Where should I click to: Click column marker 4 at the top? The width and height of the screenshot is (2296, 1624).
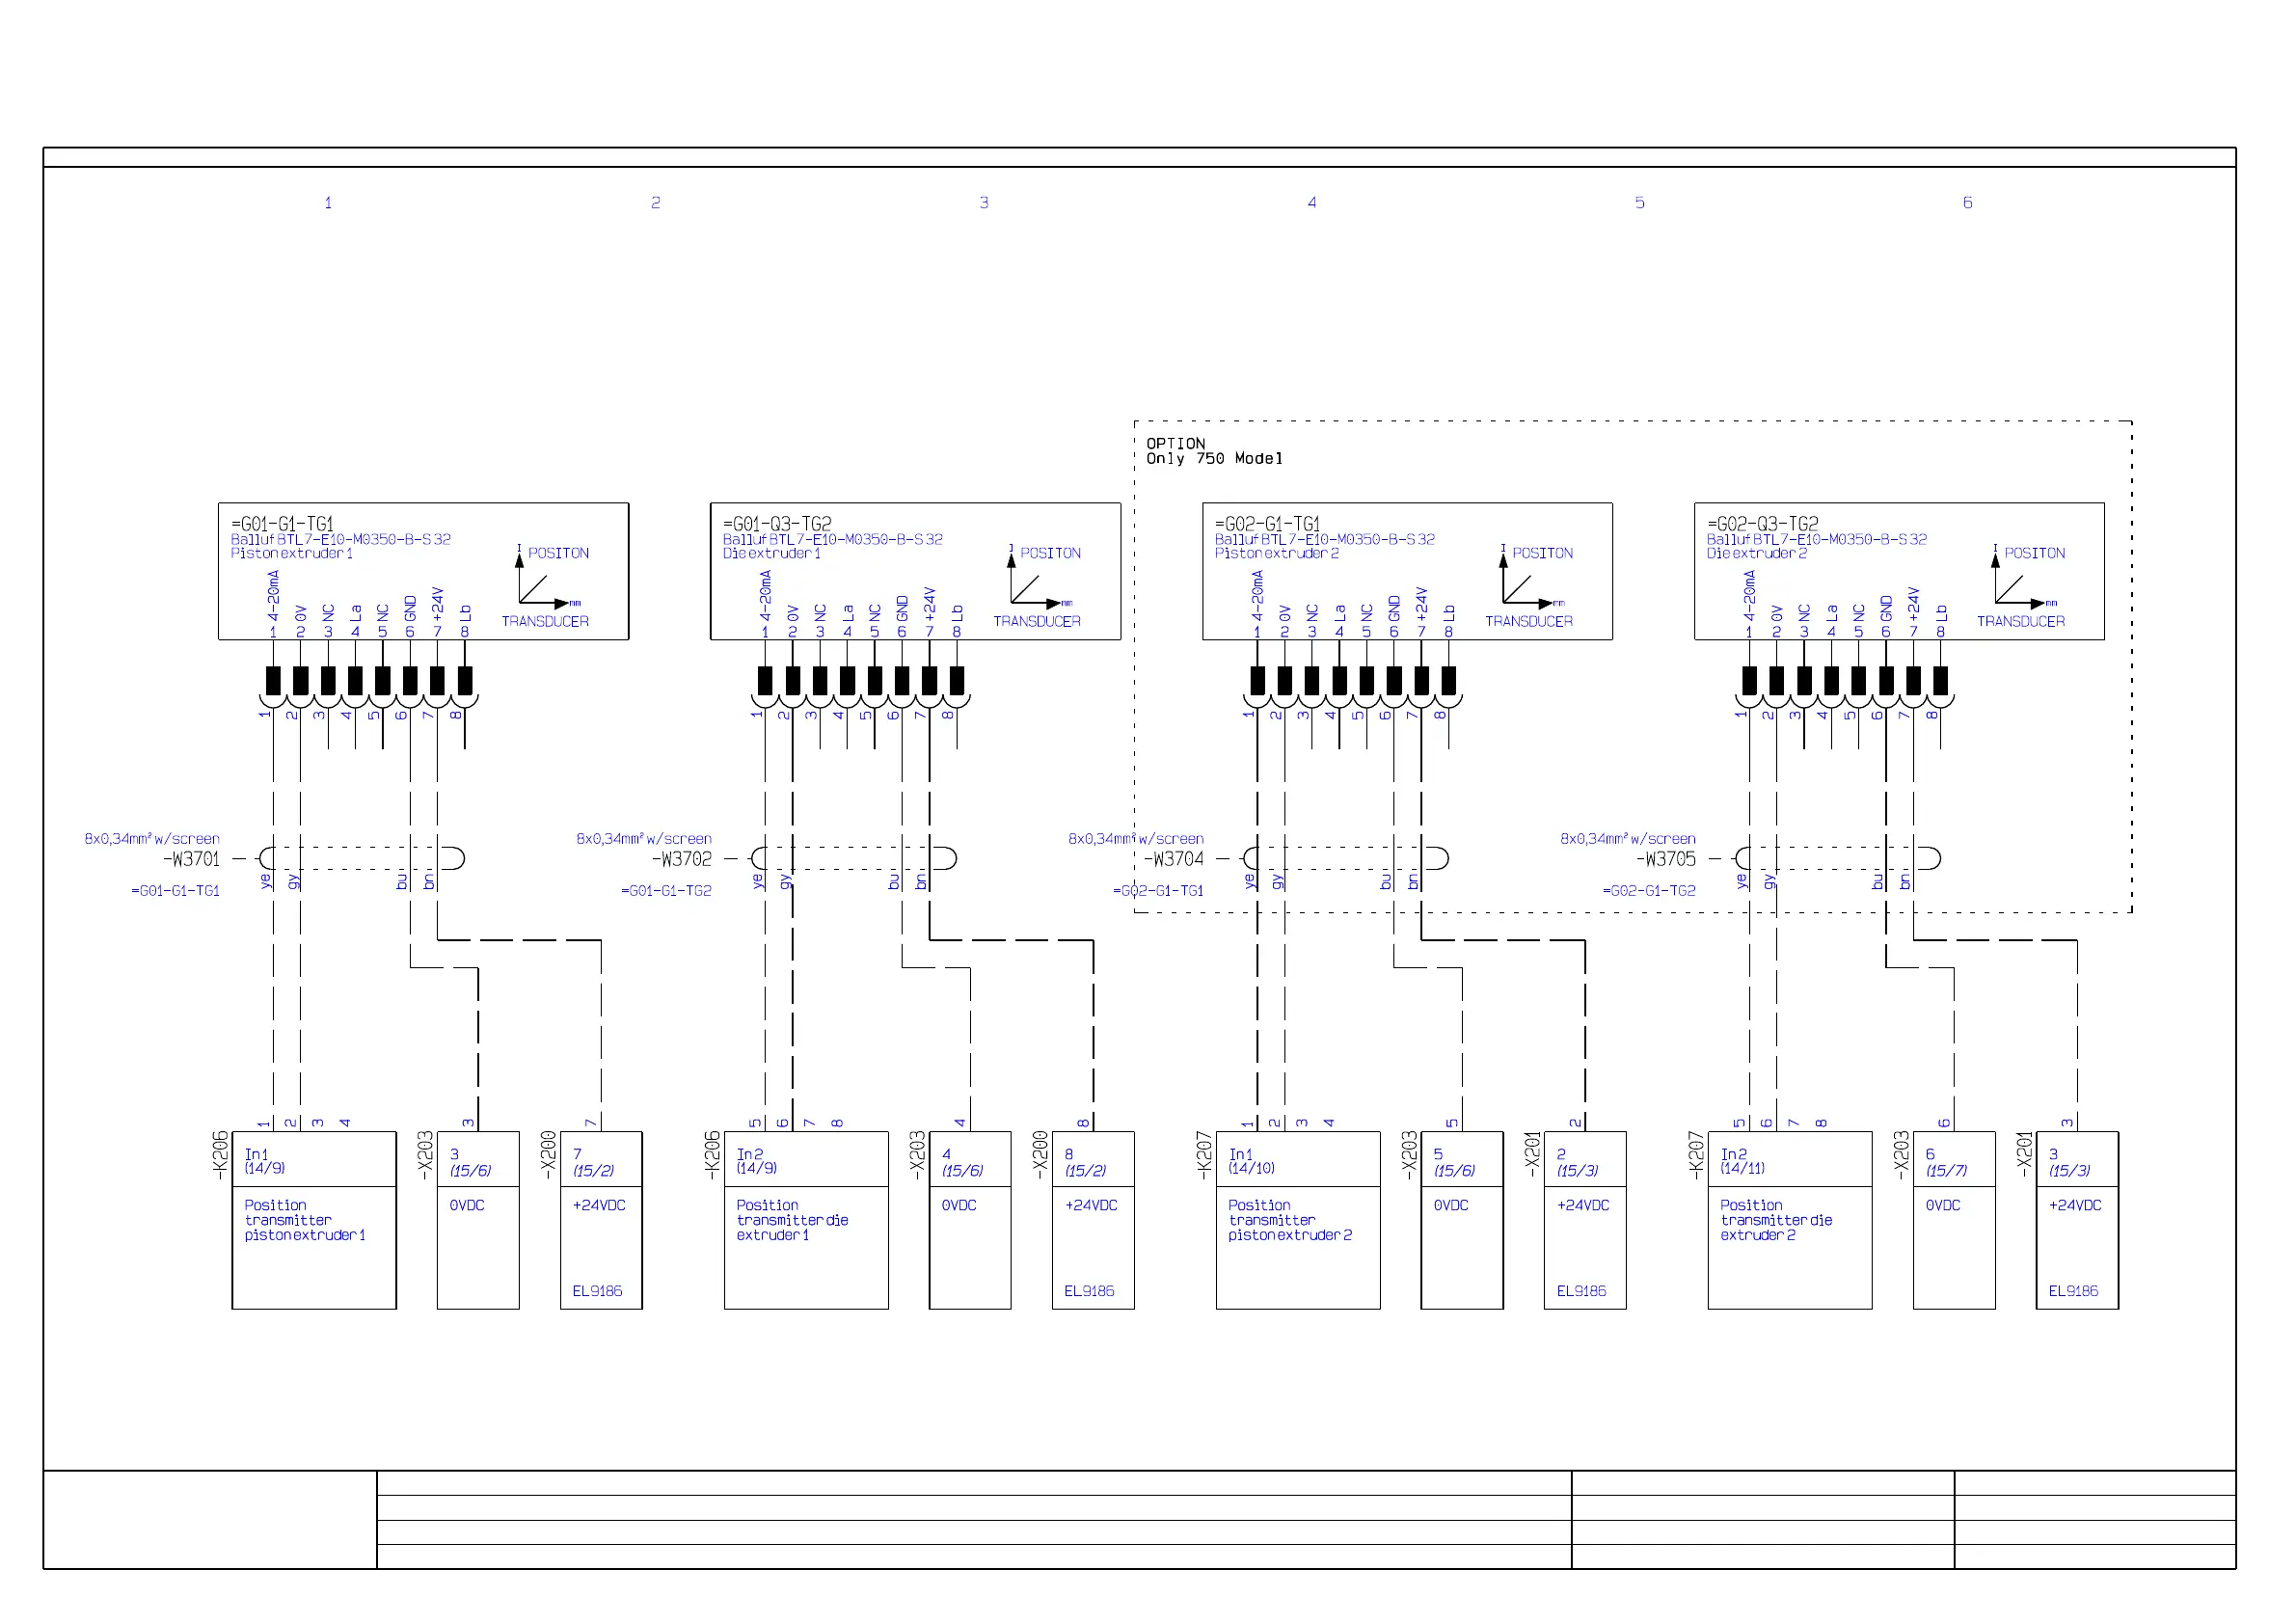(1311, 203)
